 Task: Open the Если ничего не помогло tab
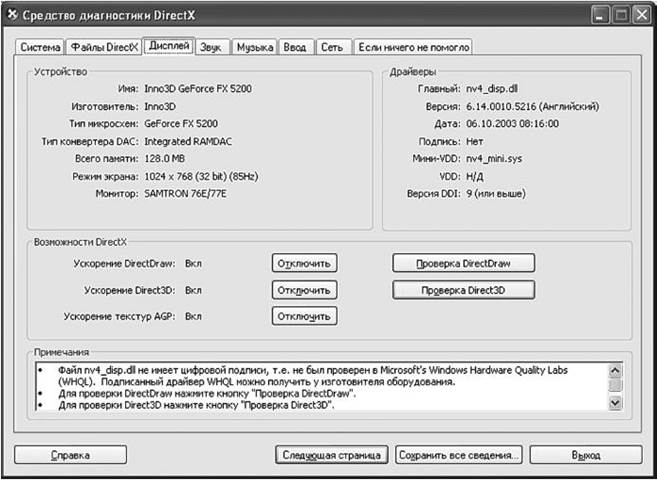[x=414, y=47]
